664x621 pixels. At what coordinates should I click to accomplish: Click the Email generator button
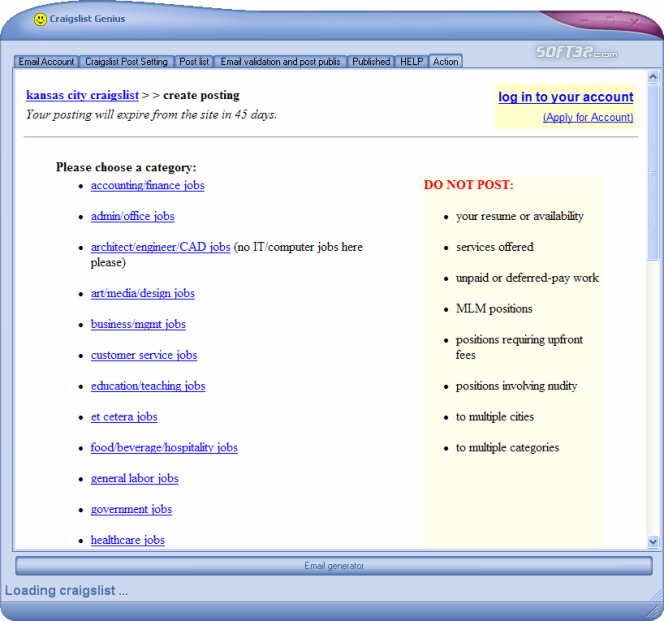tap(334, 566)
